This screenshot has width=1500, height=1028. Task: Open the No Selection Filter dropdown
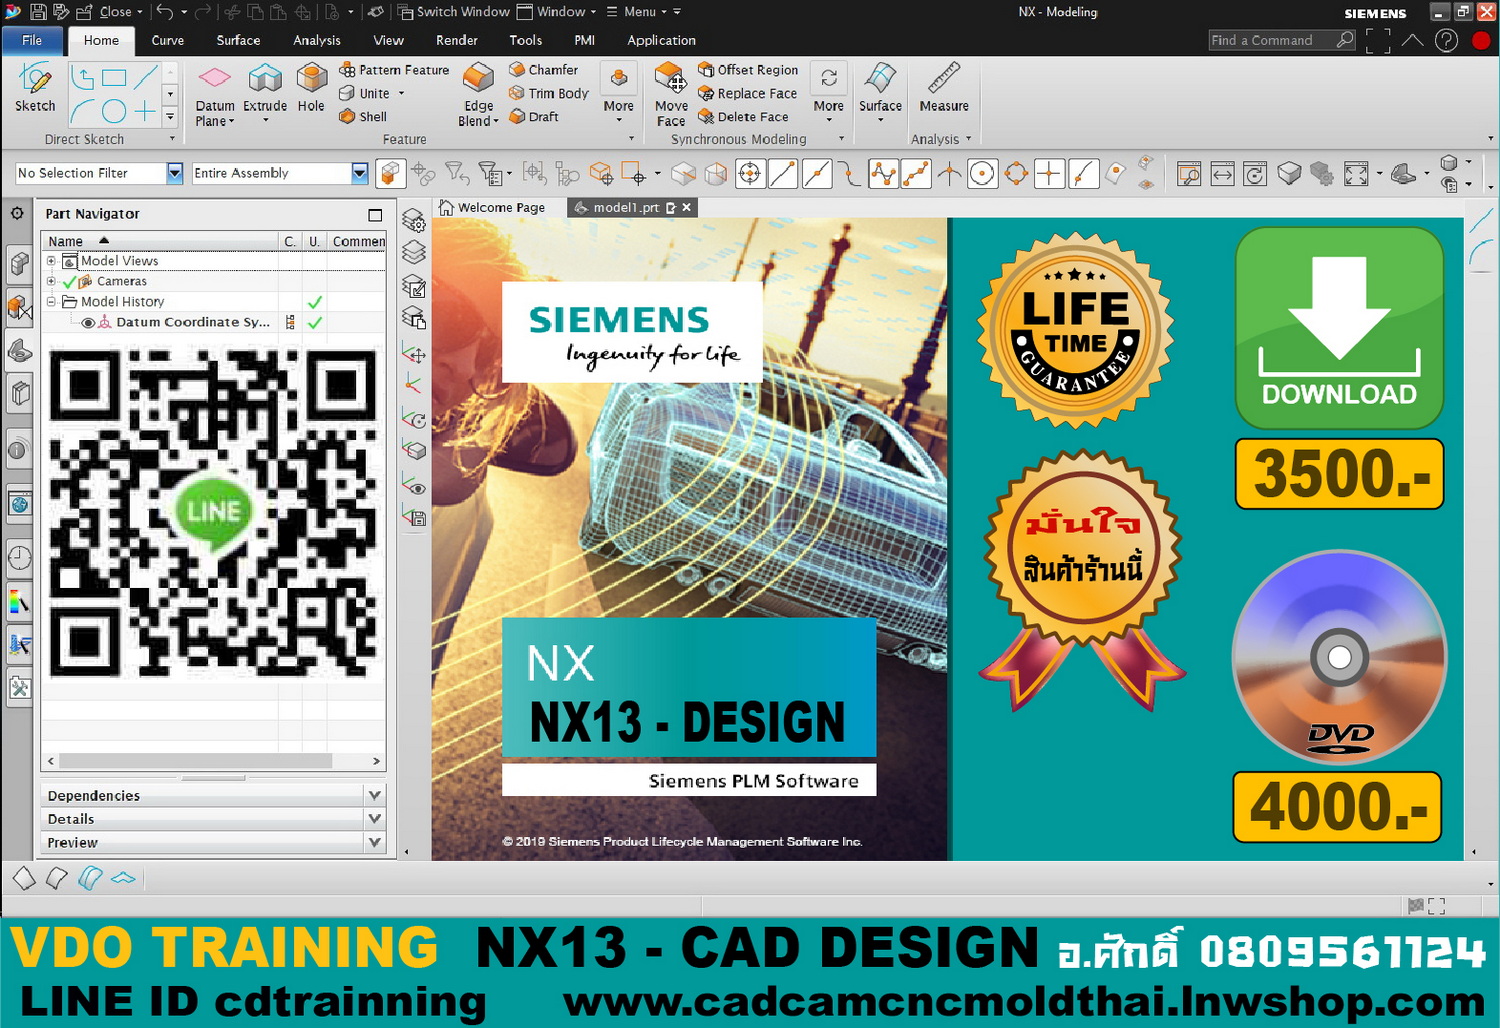tap(174, 173)
